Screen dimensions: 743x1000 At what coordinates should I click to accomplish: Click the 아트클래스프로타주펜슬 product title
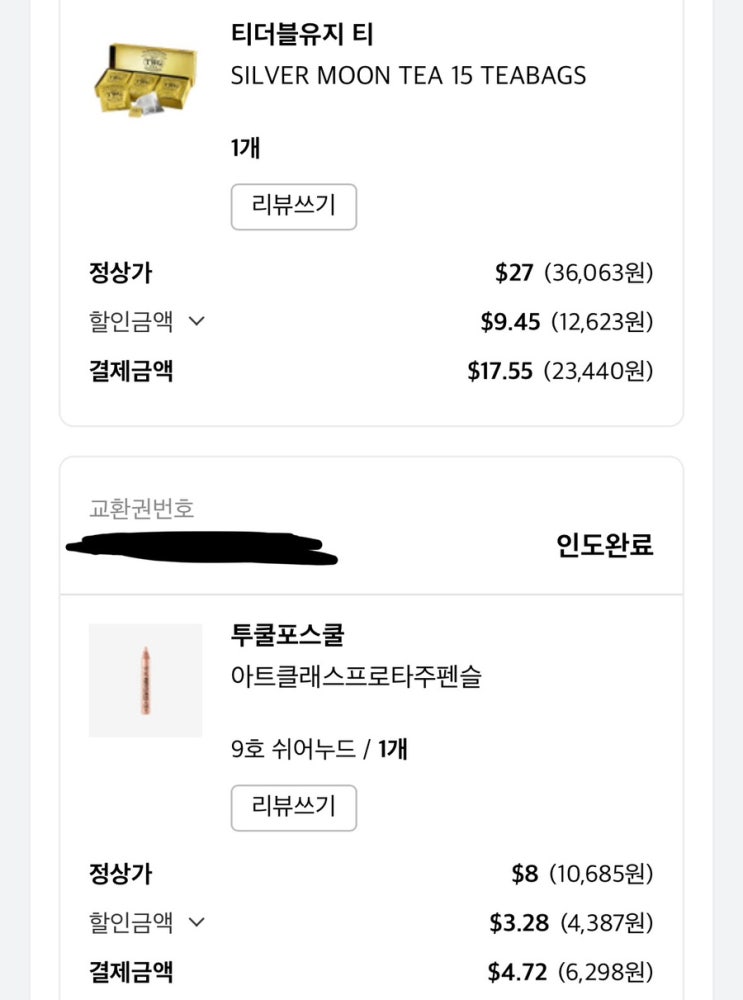pyautogui.click(x=355, y=677)
